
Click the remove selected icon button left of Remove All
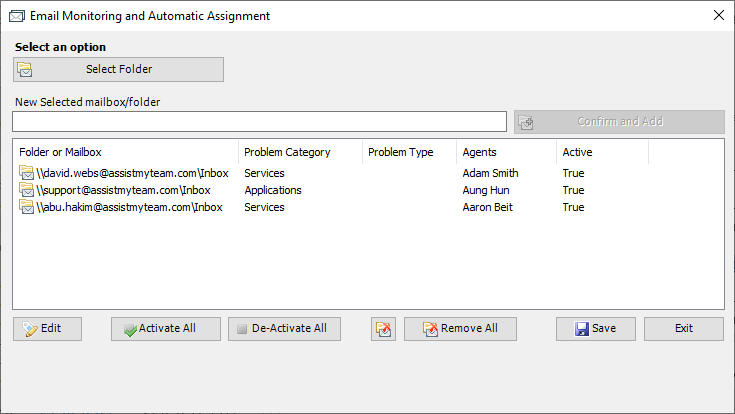click(x=383, y=329)
